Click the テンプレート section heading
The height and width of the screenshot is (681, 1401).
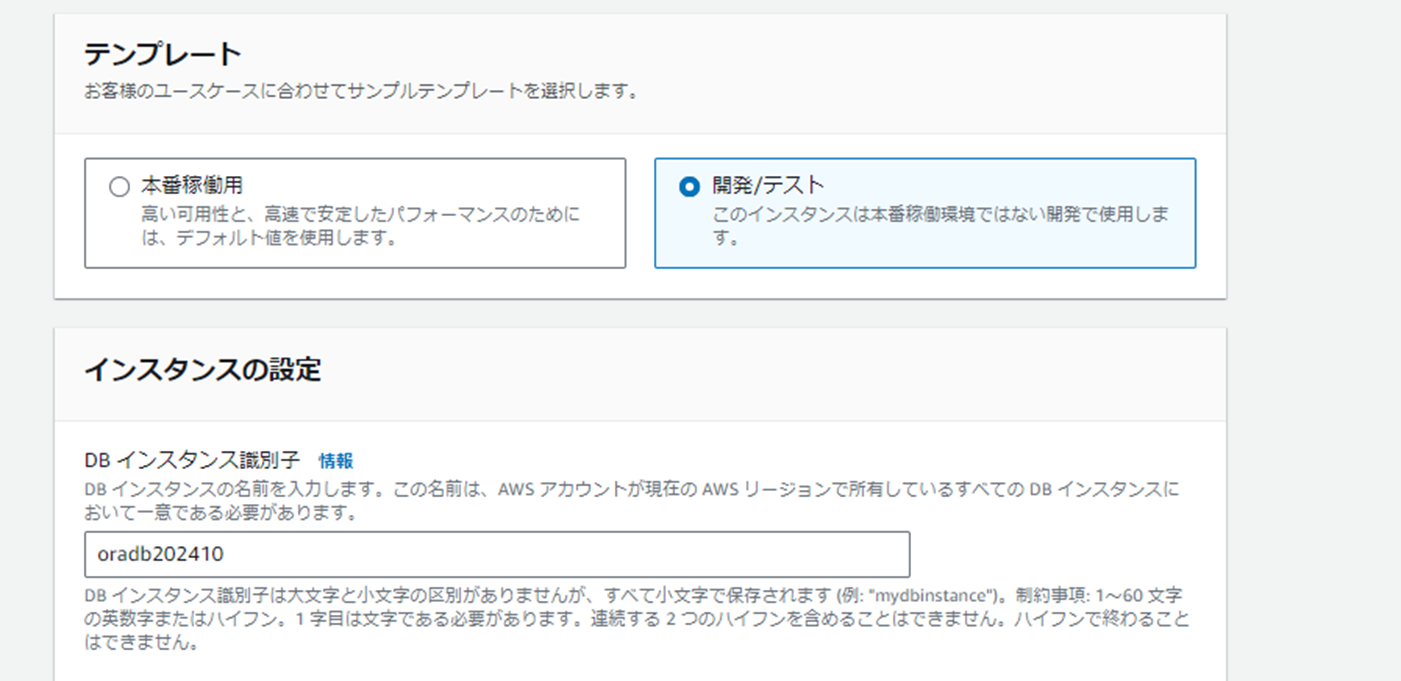click(x=163, y=54)
